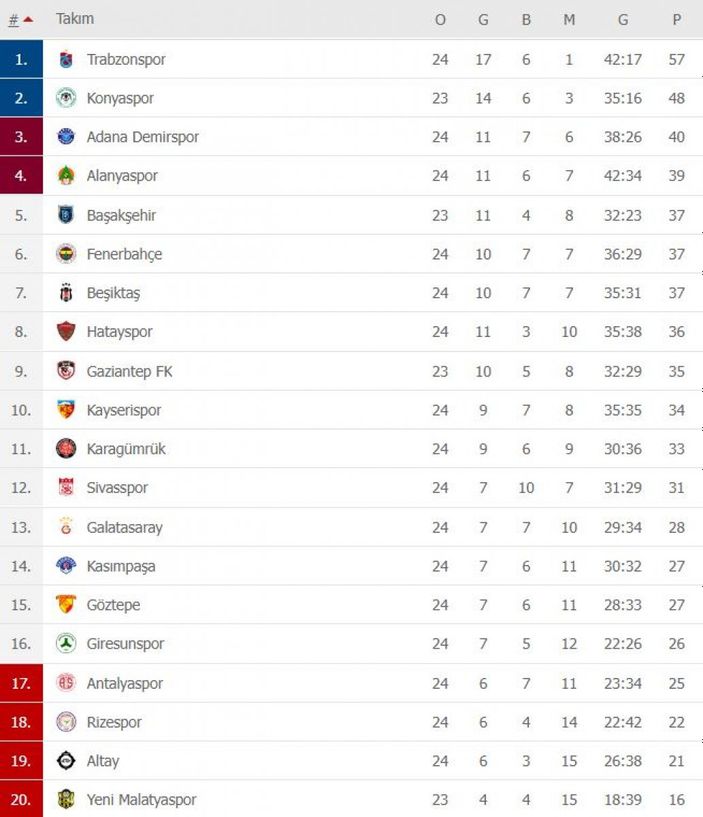This screenshot has height=817, width=703.
Task: Click the sort arrow beside the # header
Action: (26, 16)
